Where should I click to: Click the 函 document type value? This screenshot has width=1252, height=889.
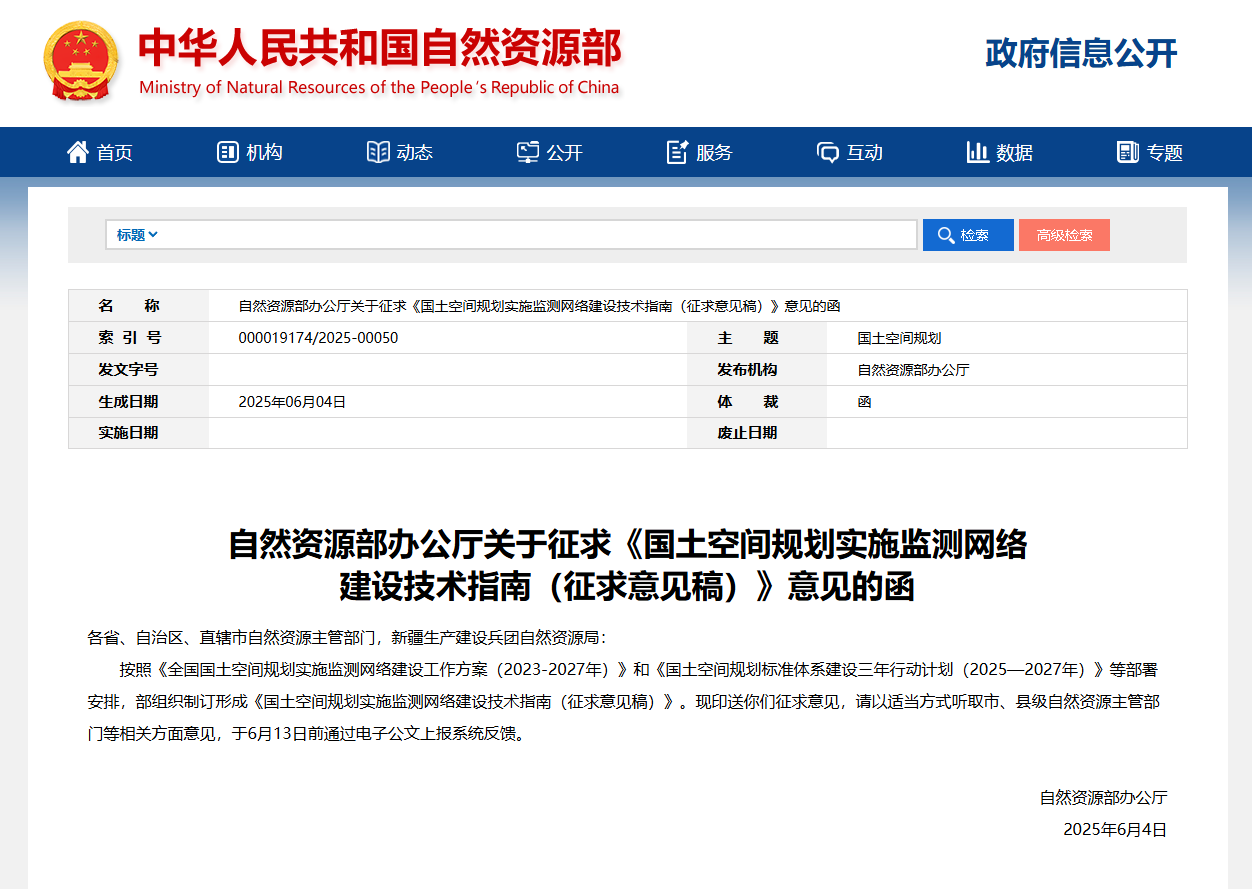point(864,402)
